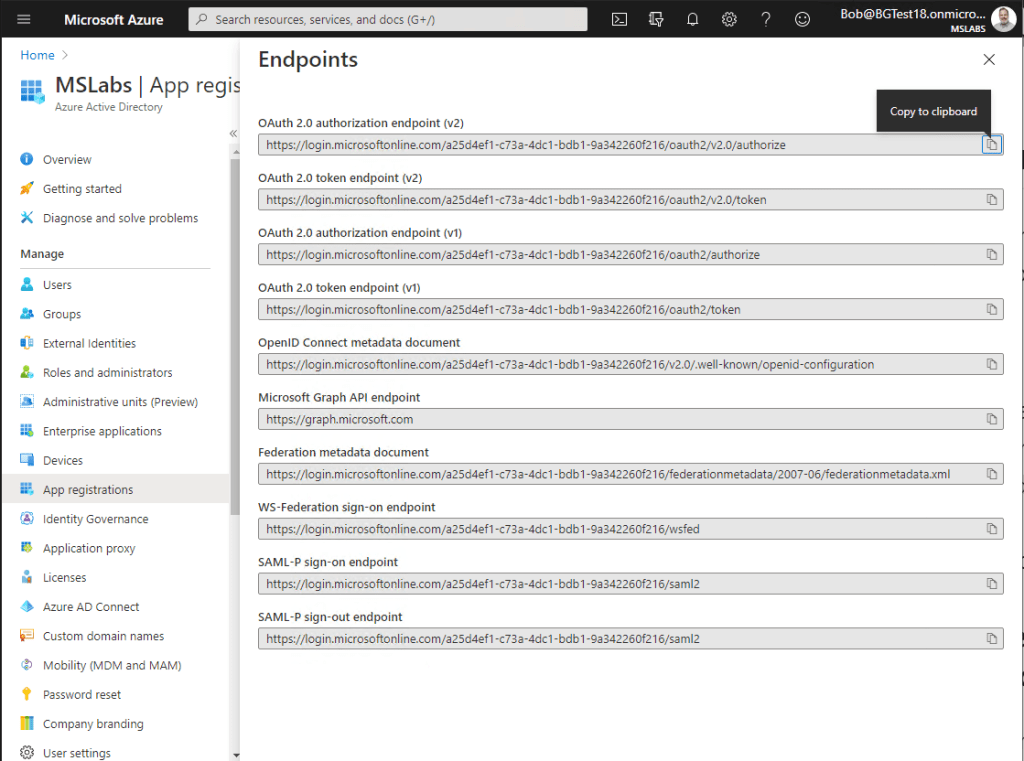Select App registrations in the sidebar
1024x761 pixels.
point(88,490)
